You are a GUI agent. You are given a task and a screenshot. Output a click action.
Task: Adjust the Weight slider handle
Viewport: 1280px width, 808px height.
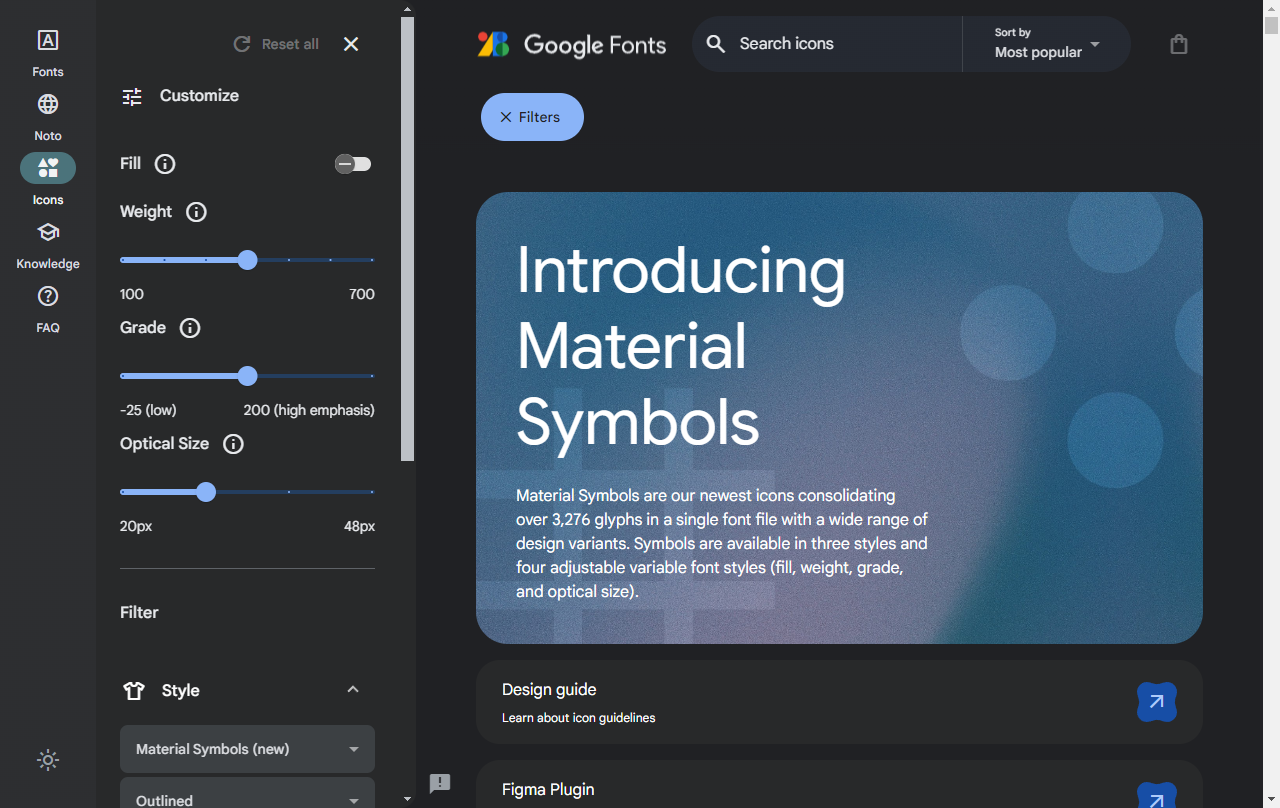(x=248, y=260)
